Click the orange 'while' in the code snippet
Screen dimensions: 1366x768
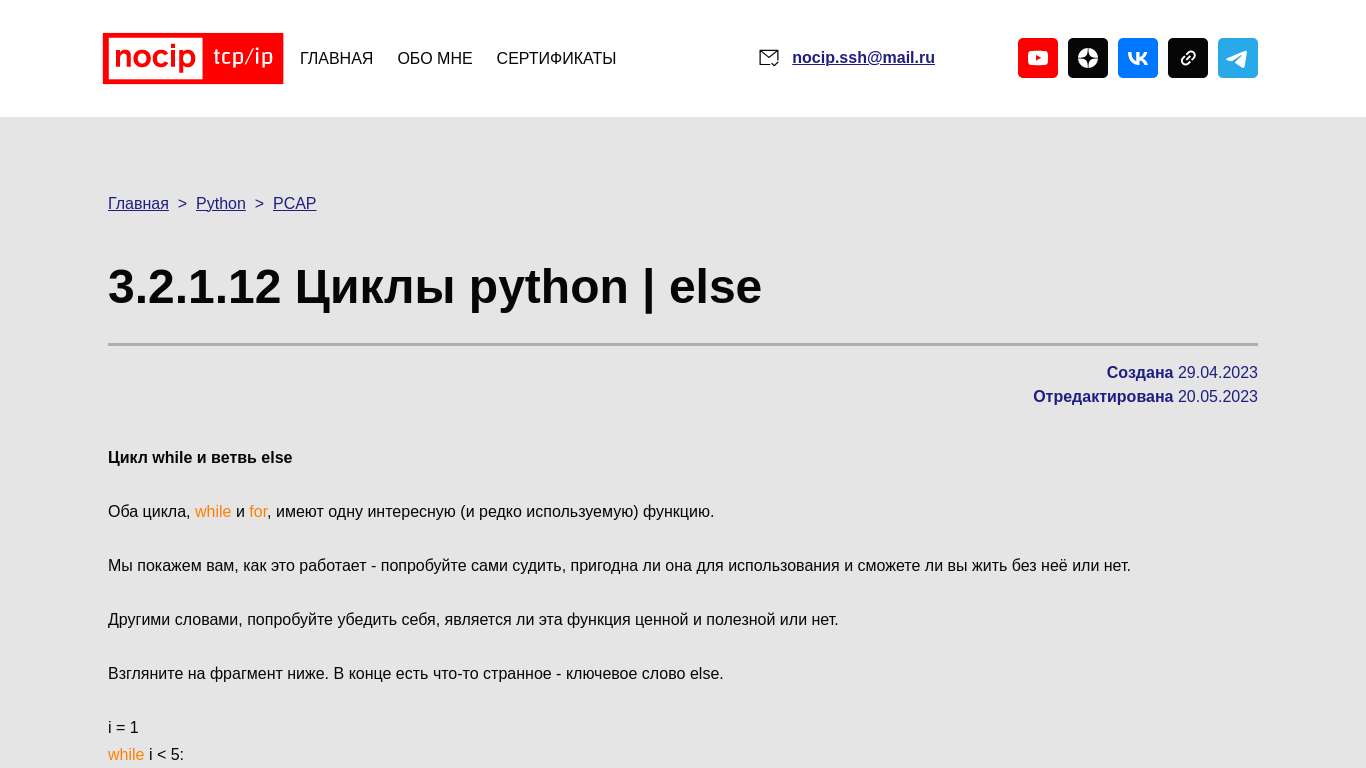(126, 755)
